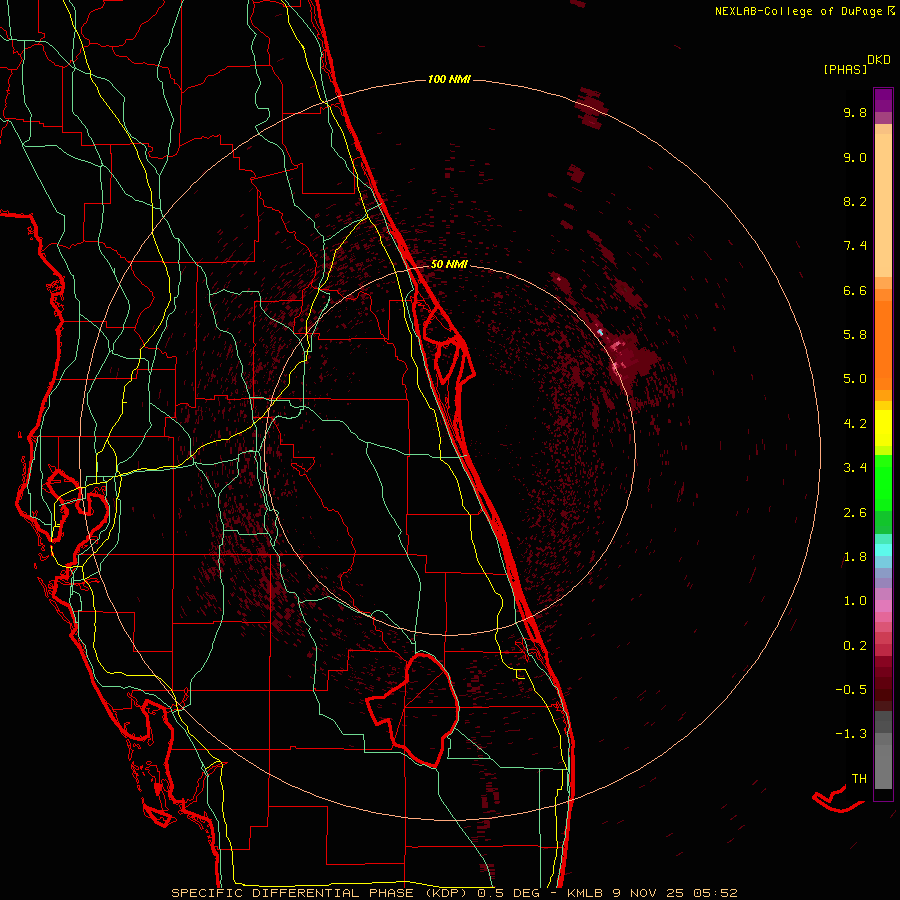900x900 pixels.
Task: Click the 4.2 value on the color scale
Action: [x=855, y=424]
